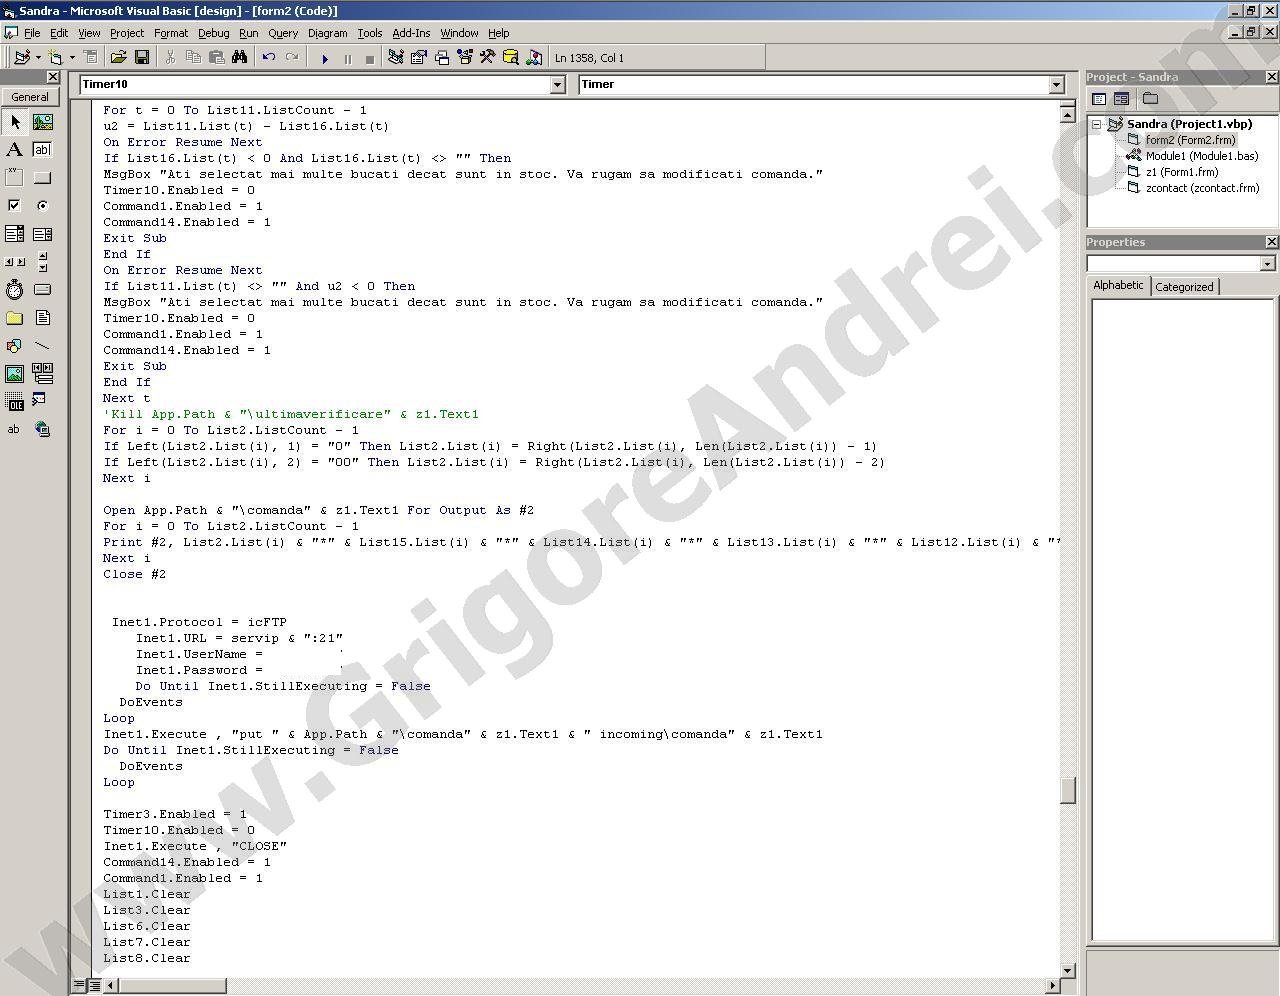Open the Debug menu
This screenshot has width=1280, height=996.
pos(213,33)
